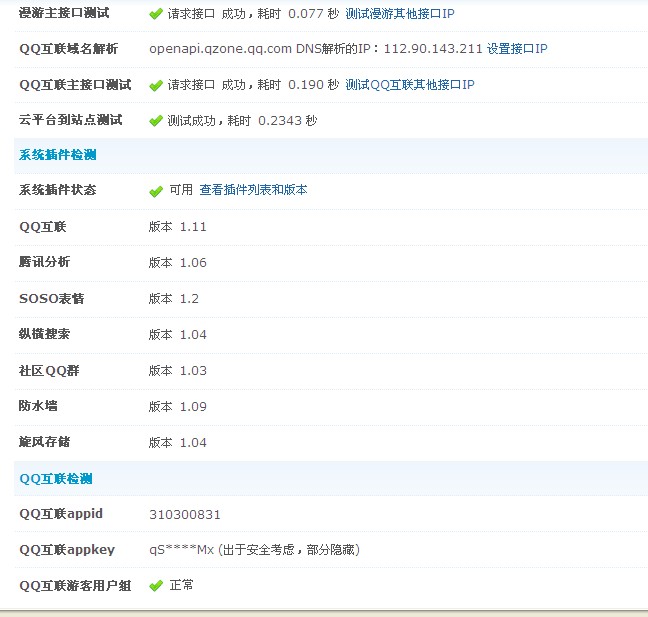Select SOSO表情 version 1.2 text
The width and height of the screenshot is (648, 617).
tap(174, 299)
